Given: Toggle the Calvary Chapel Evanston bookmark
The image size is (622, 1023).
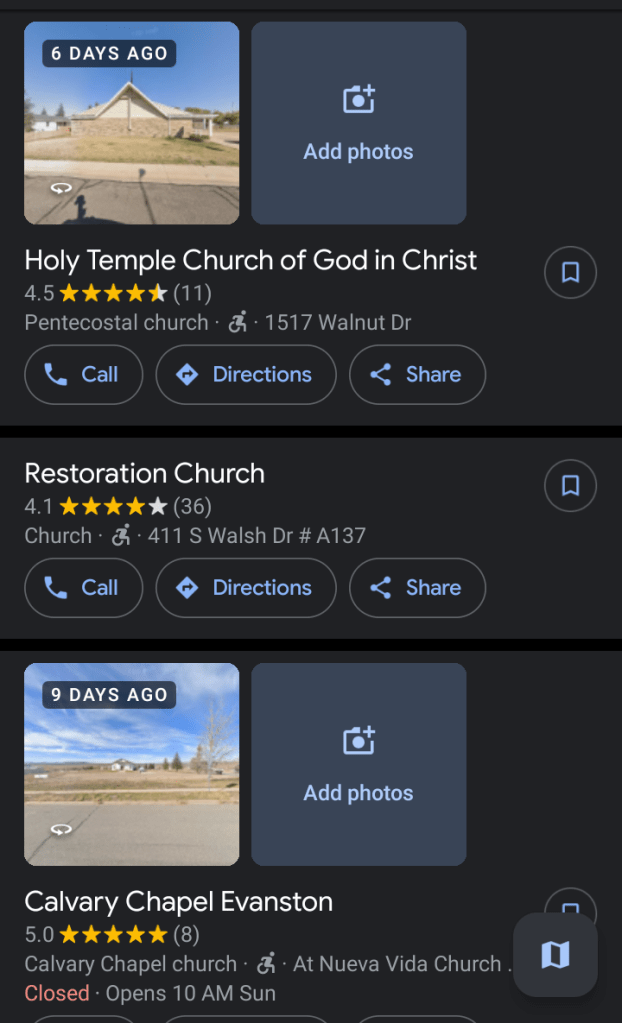Looking at the screenshot, I should coord(570,908).
